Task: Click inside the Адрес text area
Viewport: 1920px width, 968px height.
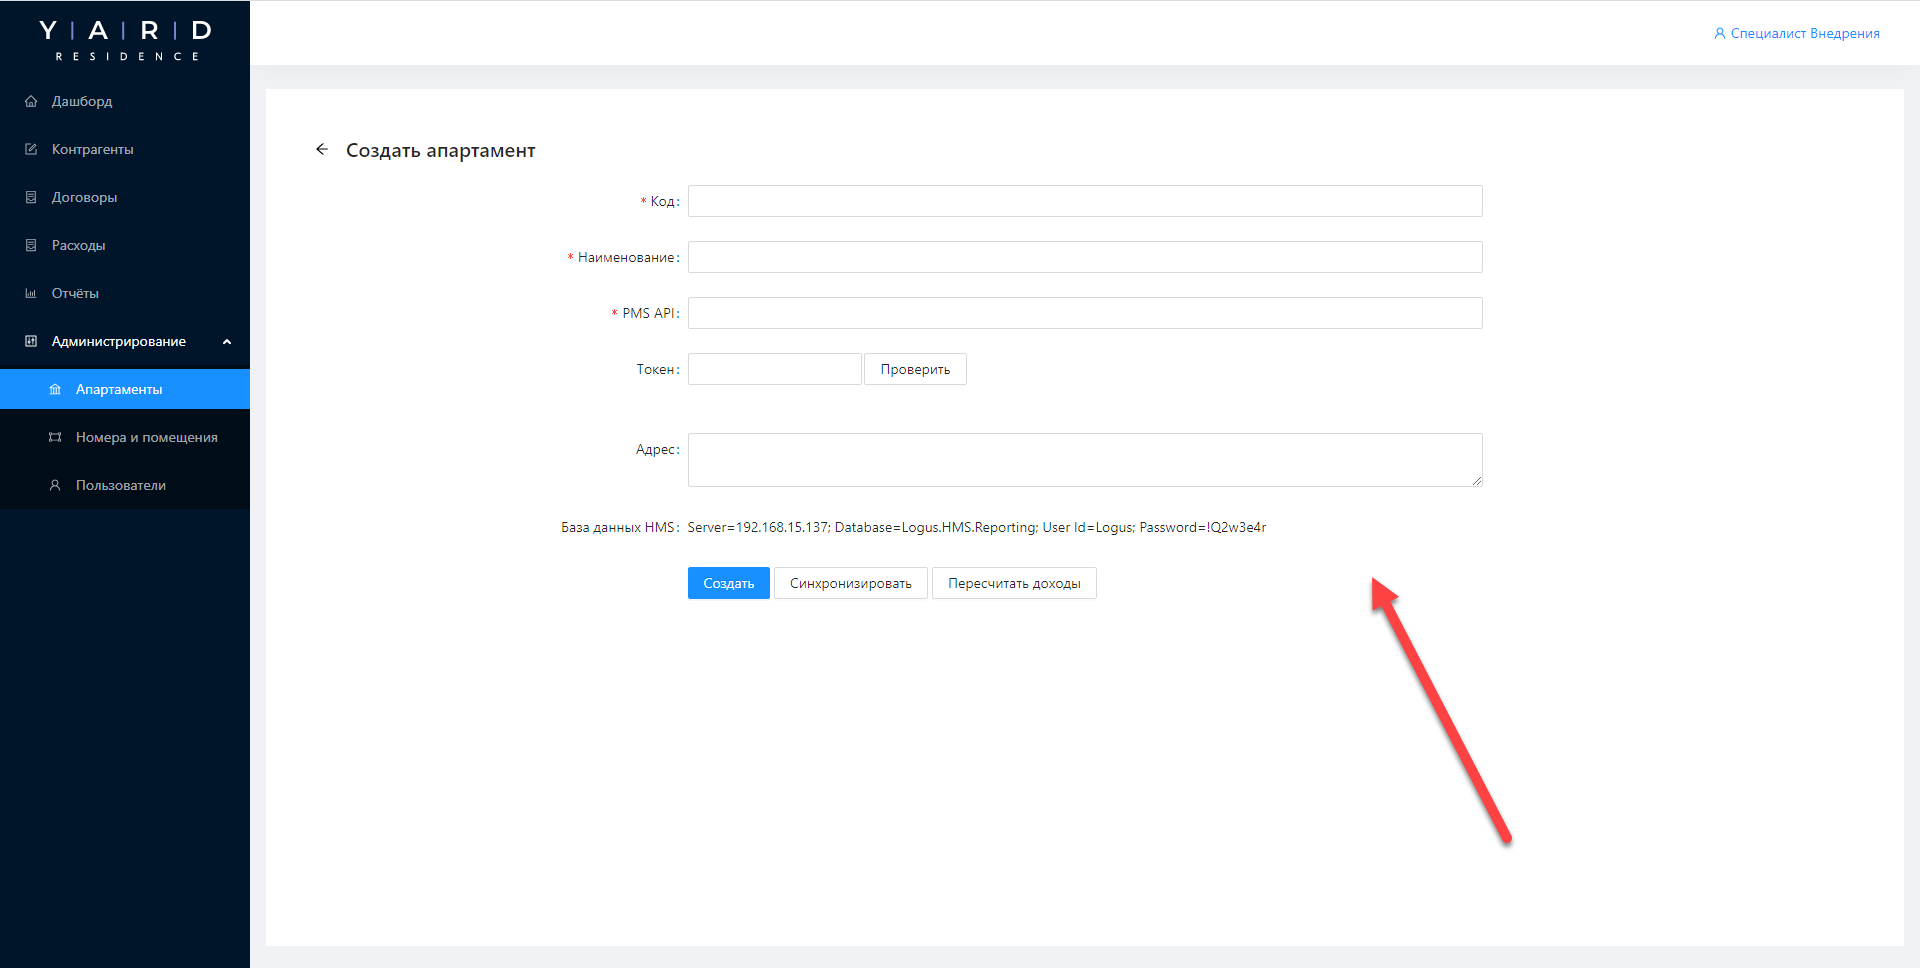Action: tap(1084, 460)
